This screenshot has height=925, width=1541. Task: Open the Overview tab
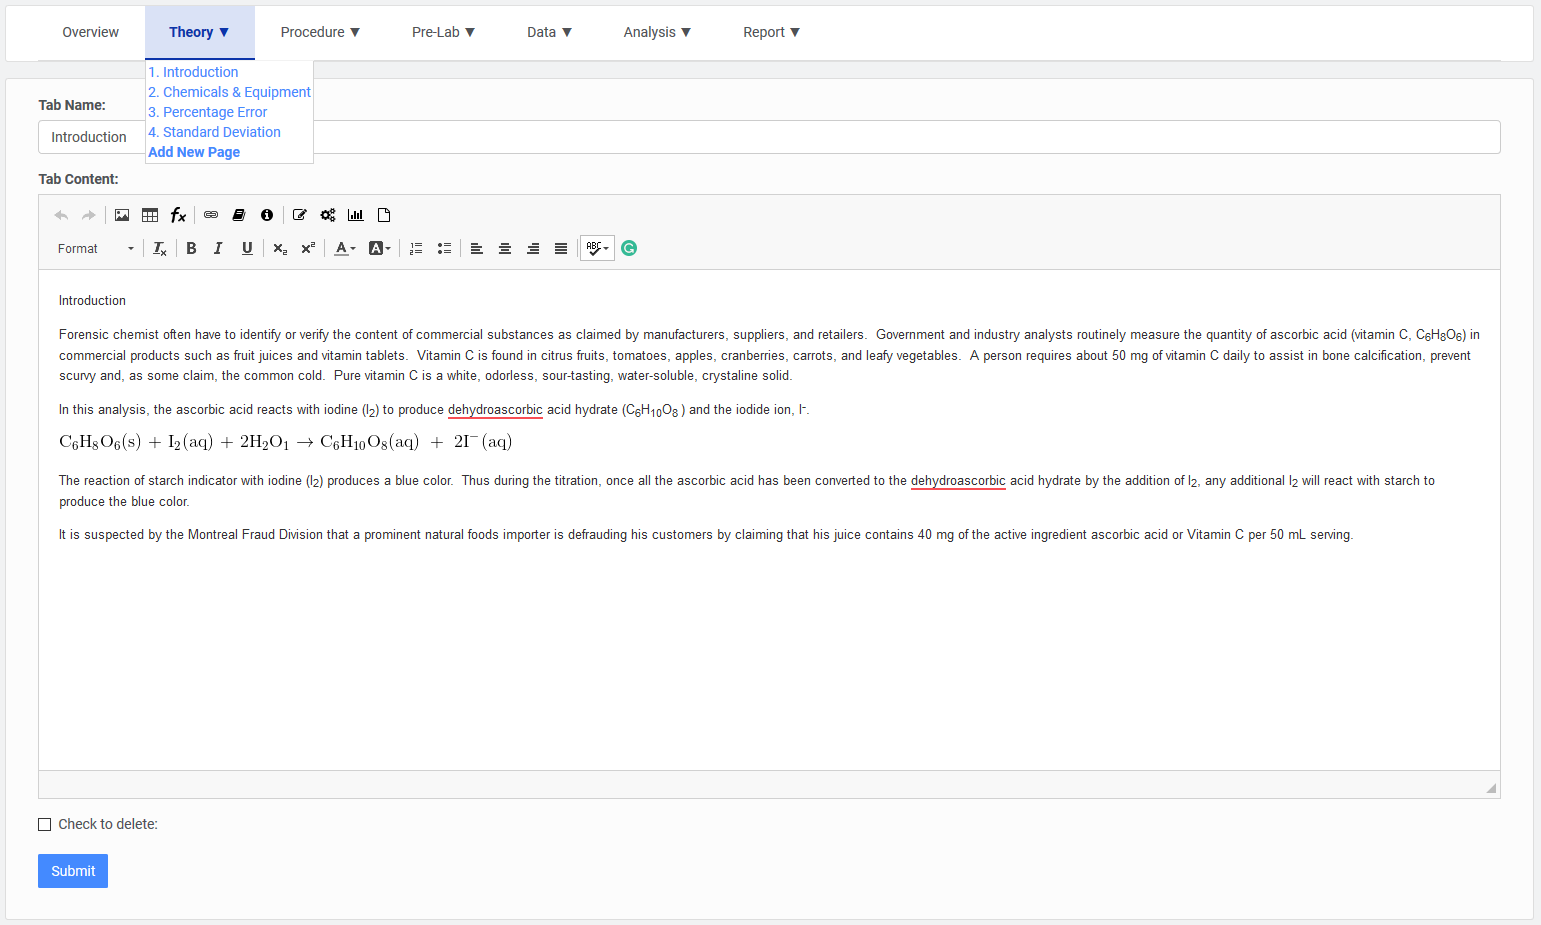pyautogui.click(x=91, y=32)
